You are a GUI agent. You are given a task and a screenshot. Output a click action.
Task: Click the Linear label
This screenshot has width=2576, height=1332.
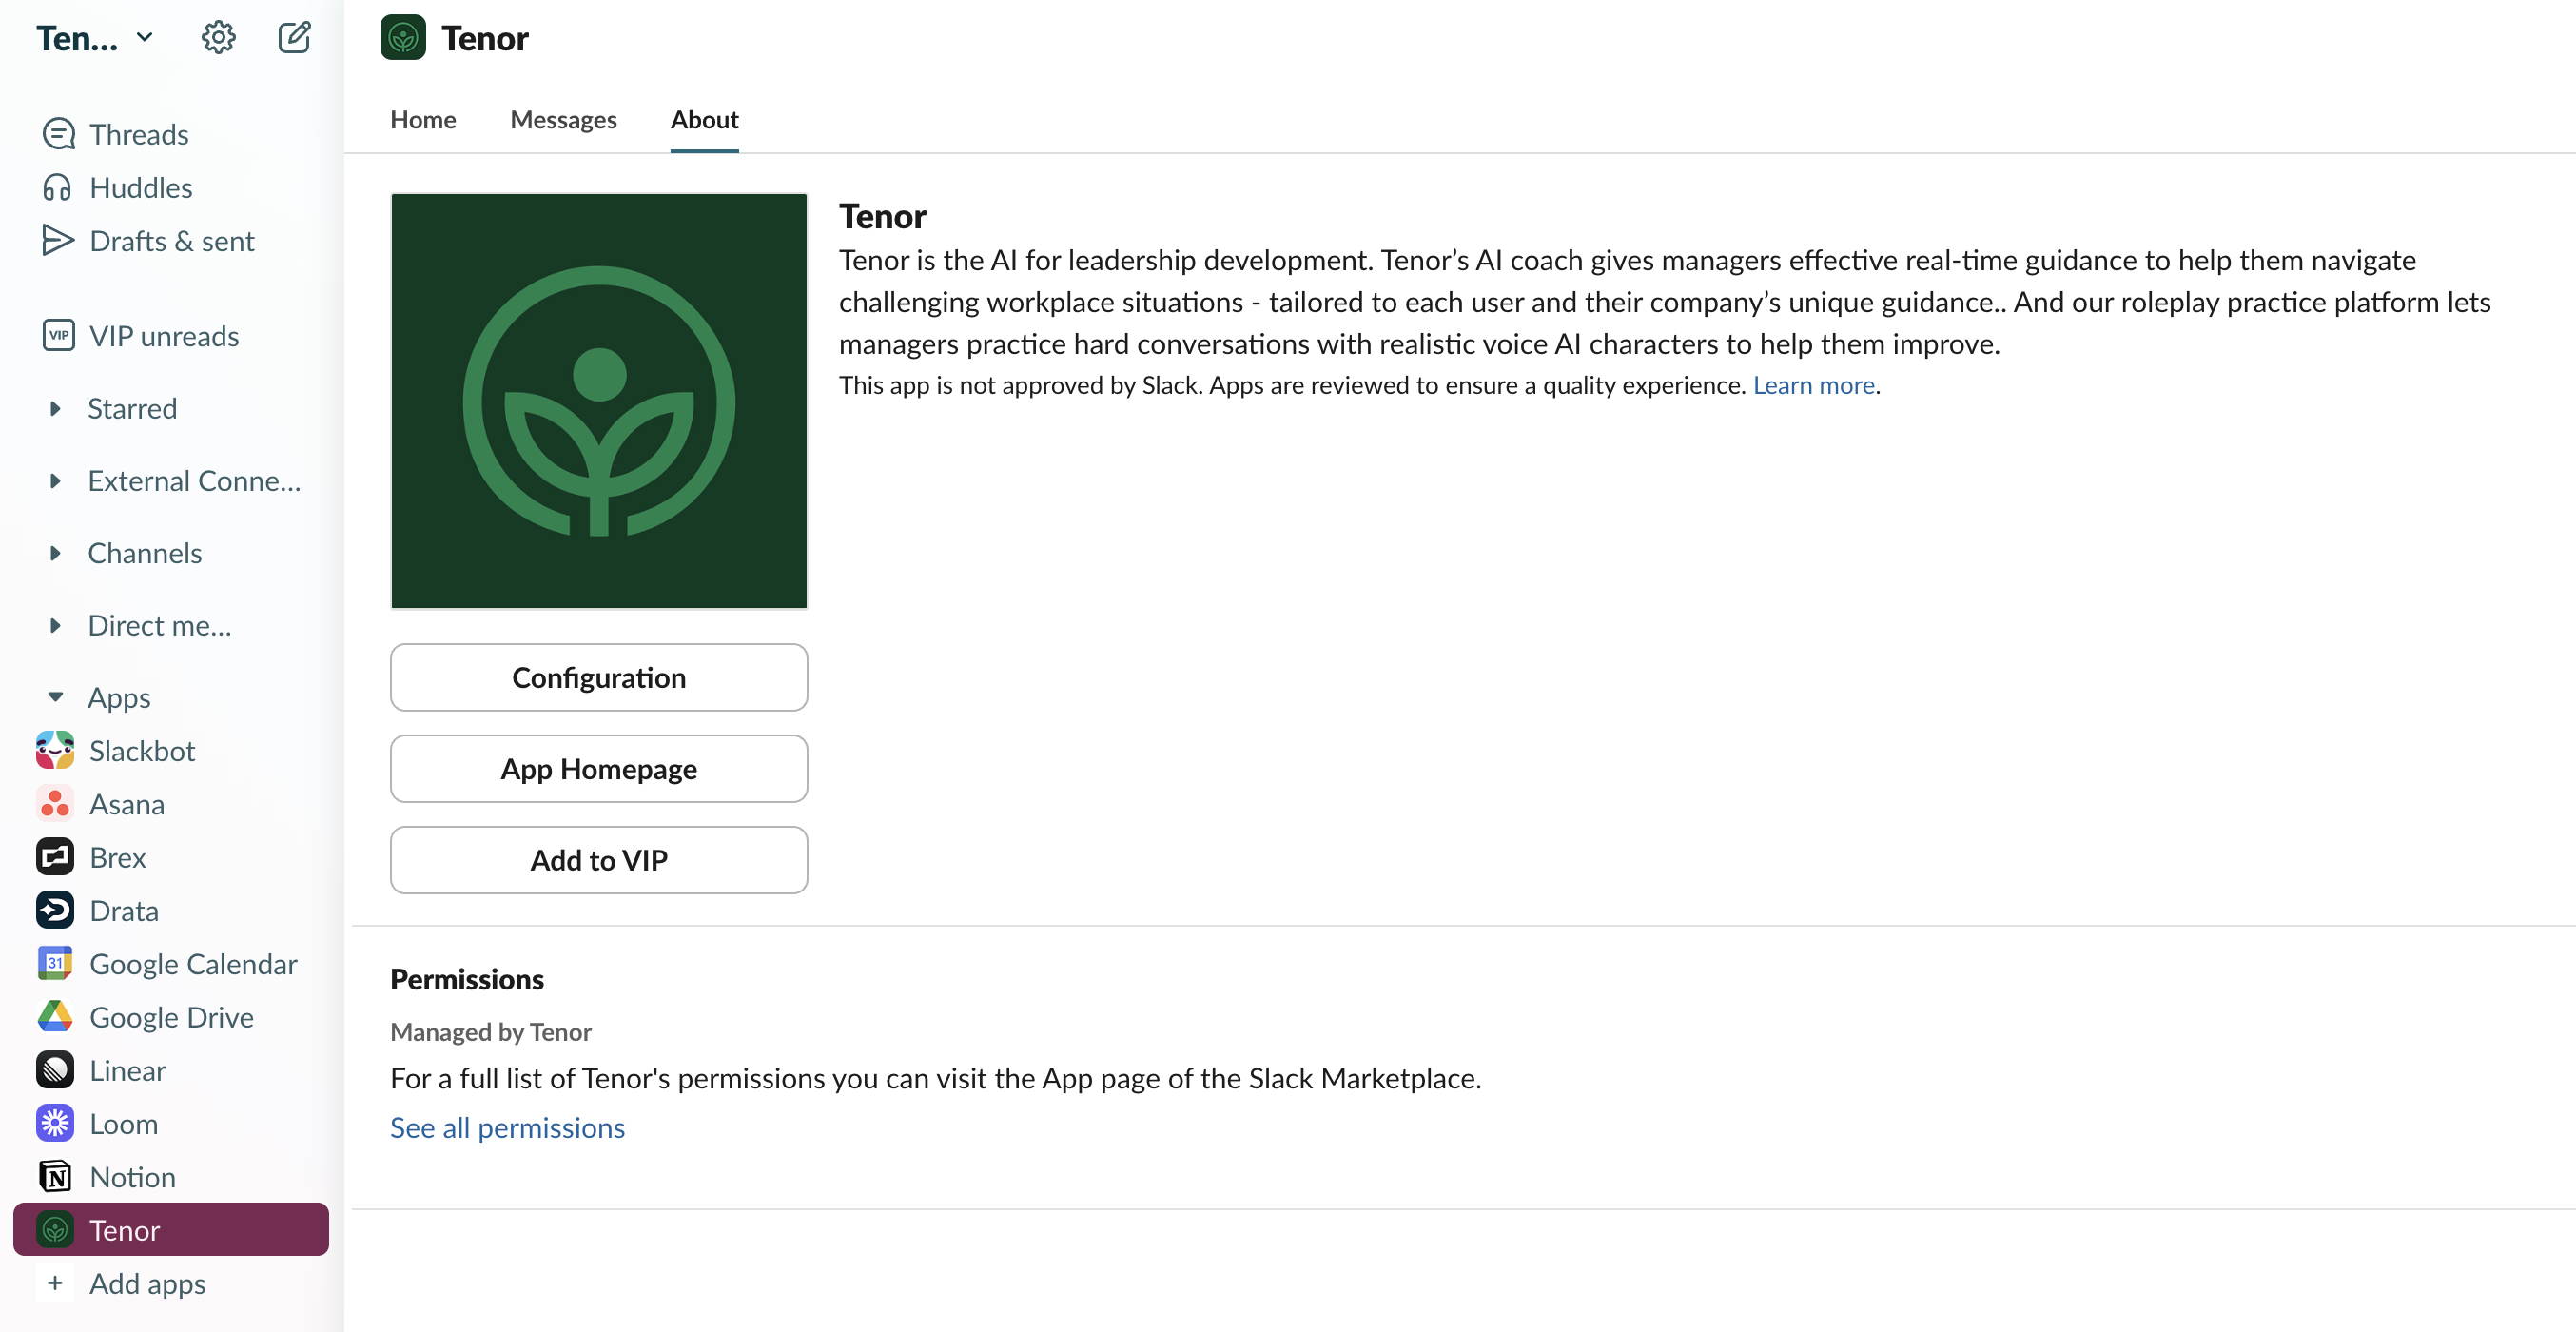[x=128, y=1071]
